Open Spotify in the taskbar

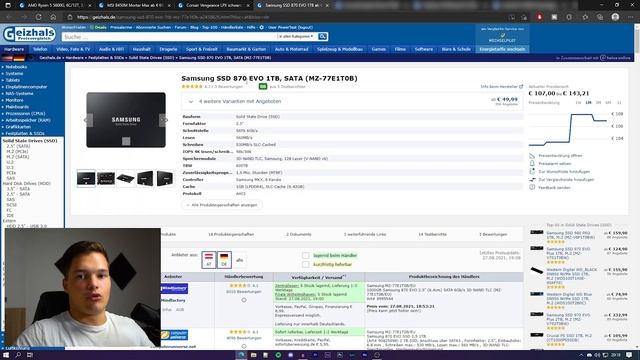click(x=278, y=355)
